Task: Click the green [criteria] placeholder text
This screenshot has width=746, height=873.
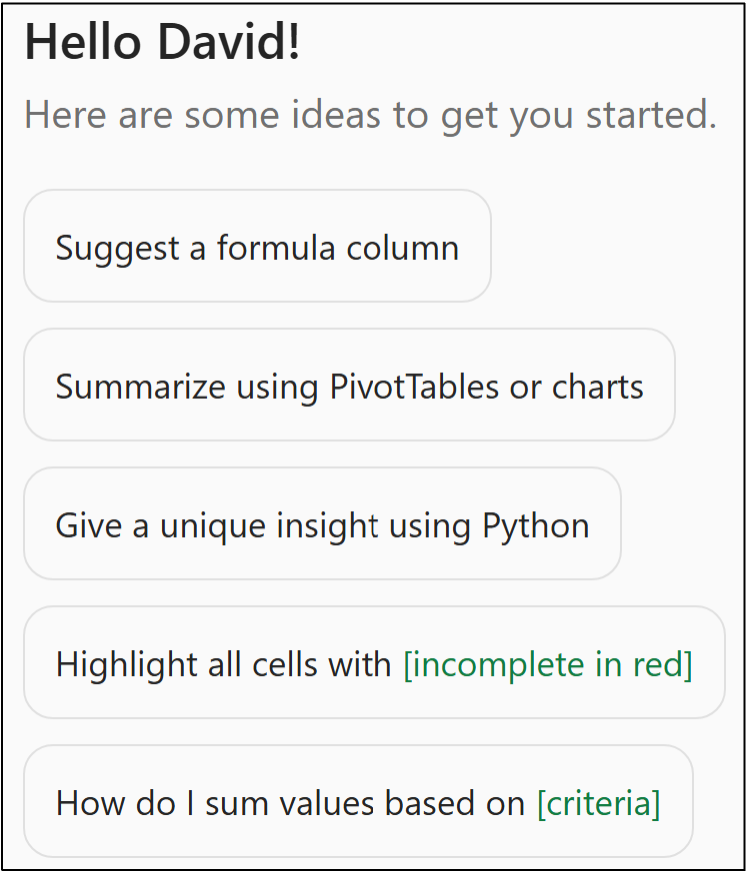Action: (599, 802)
